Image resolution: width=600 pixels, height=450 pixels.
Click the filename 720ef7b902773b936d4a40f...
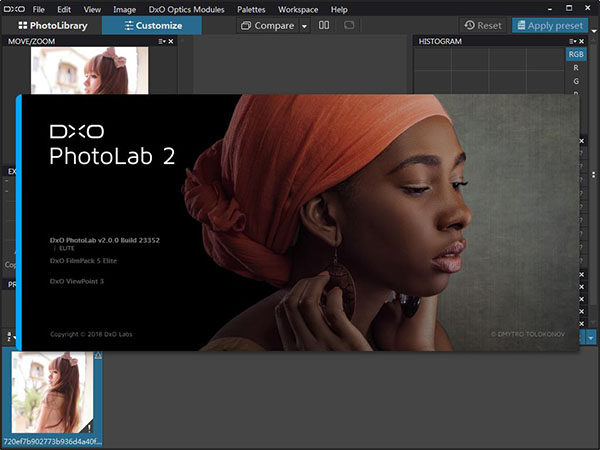(52, 442)
